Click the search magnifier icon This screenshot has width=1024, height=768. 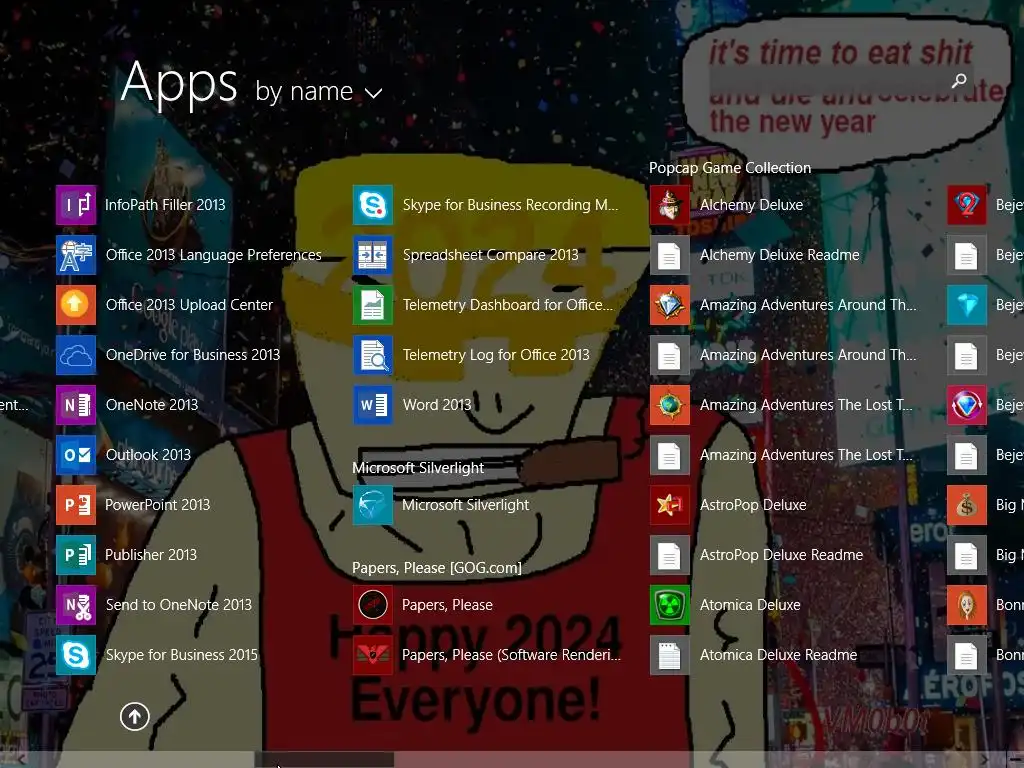pyautogui.click(x=959, y=80)
